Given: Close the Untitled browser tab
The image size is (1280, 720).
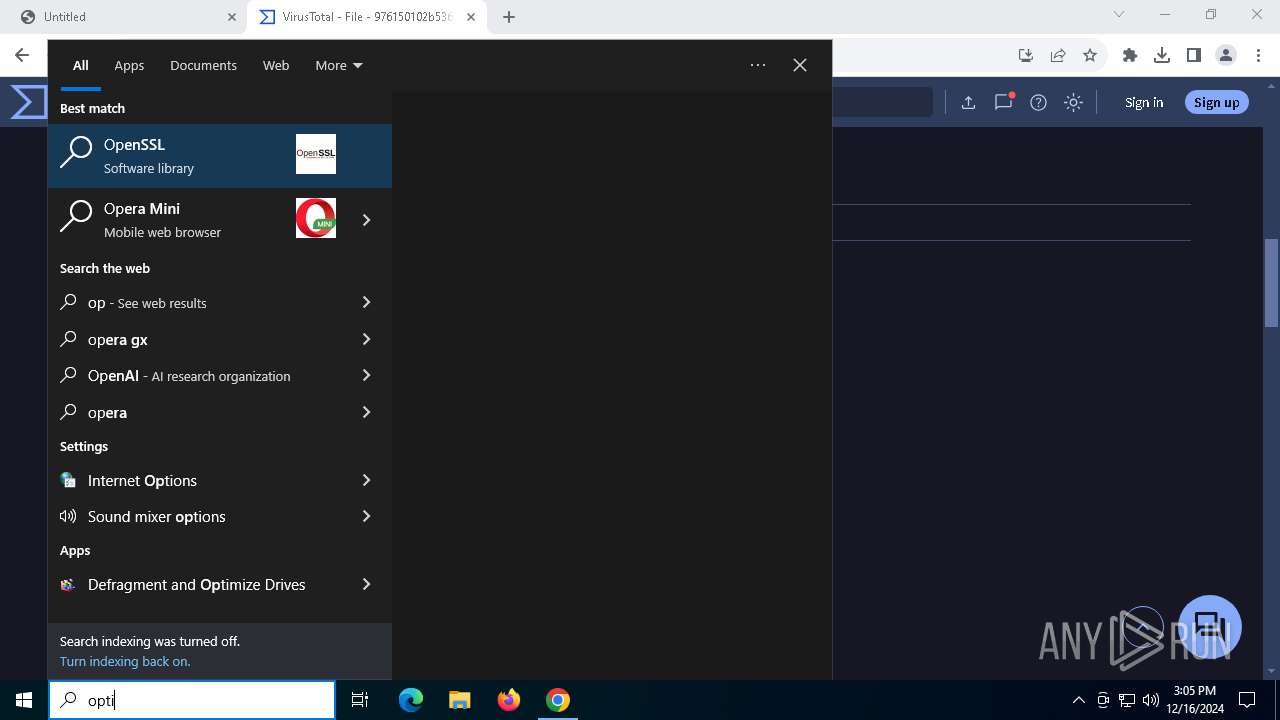Looking at the screenshot, I should point(232,17).
